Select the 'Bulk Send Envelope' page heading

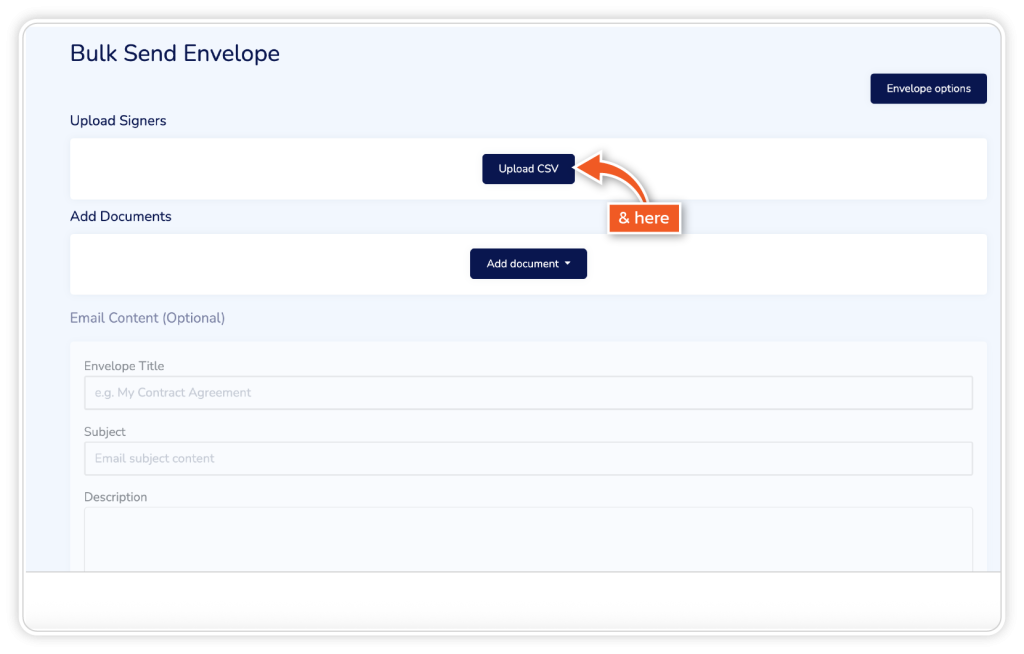(x=175, y=54)
